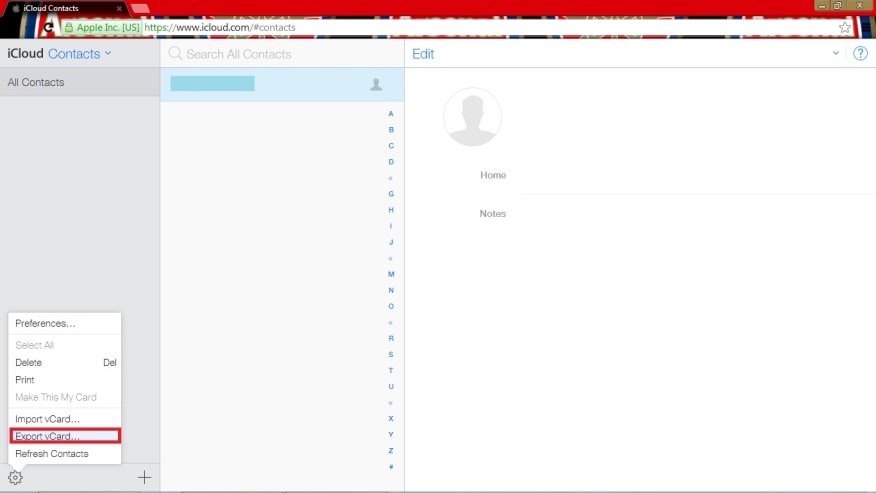Select the All Contacts group
This screenshot has height=493, width=876.
[80, 82]
